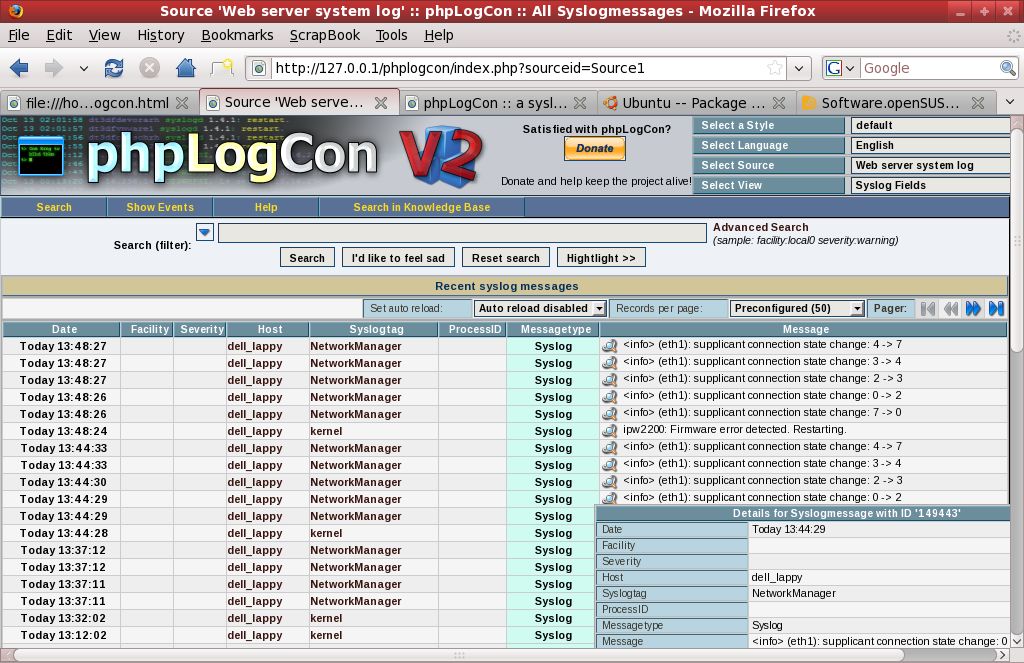
Task: Click the search magnifier icon
Action: pyautogui.click(x=1008, y=68)
